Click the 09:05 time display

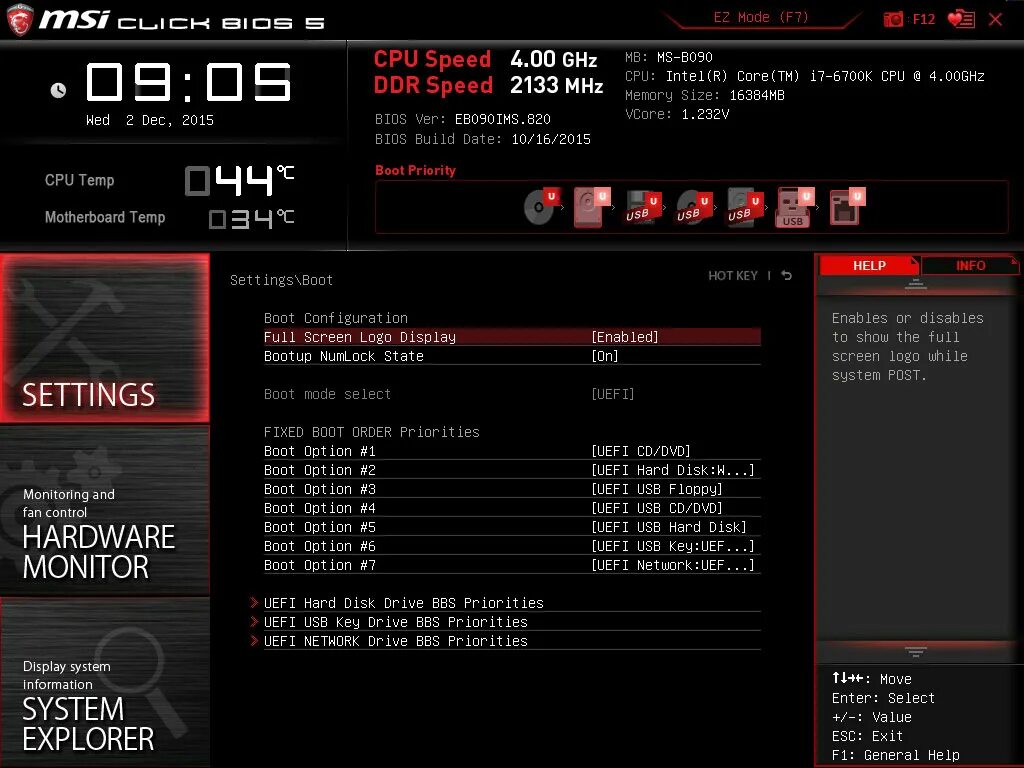189,82
